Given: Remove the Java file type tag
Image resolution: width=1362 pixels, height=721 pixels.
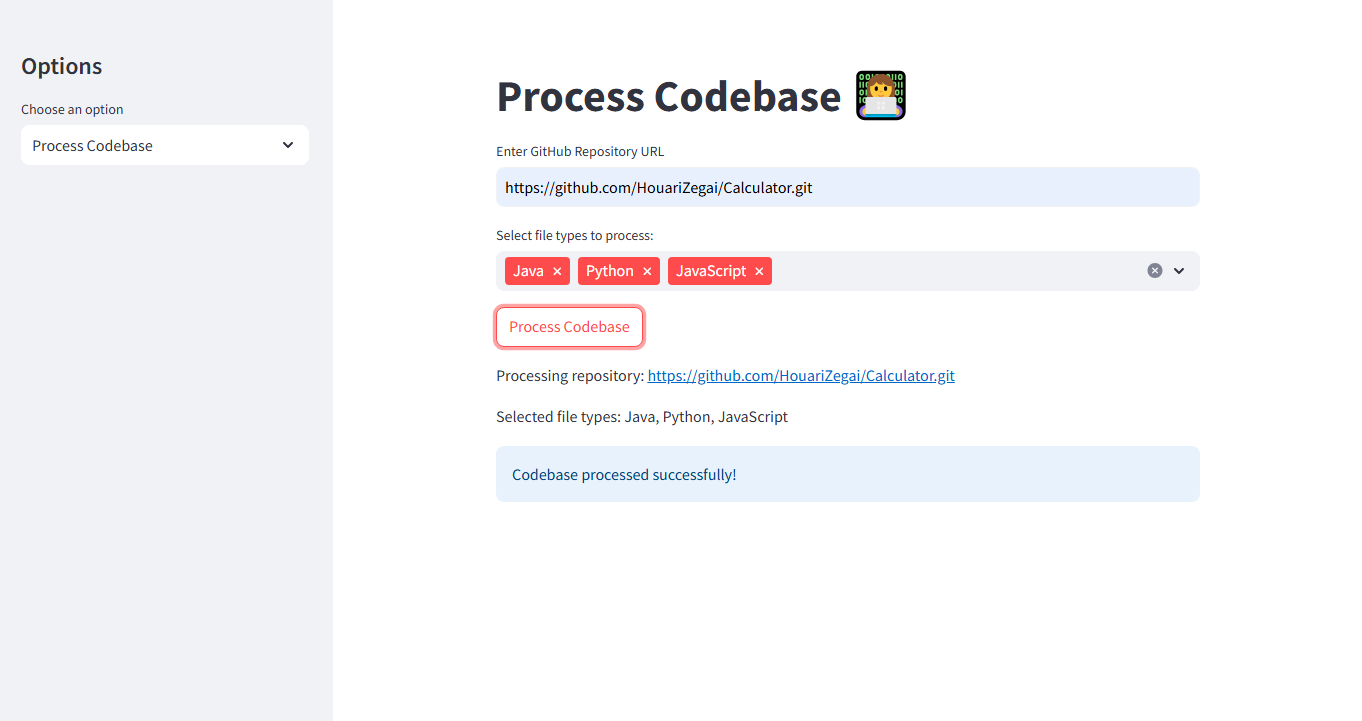Looking at the screenshot, I should [557, 271].
